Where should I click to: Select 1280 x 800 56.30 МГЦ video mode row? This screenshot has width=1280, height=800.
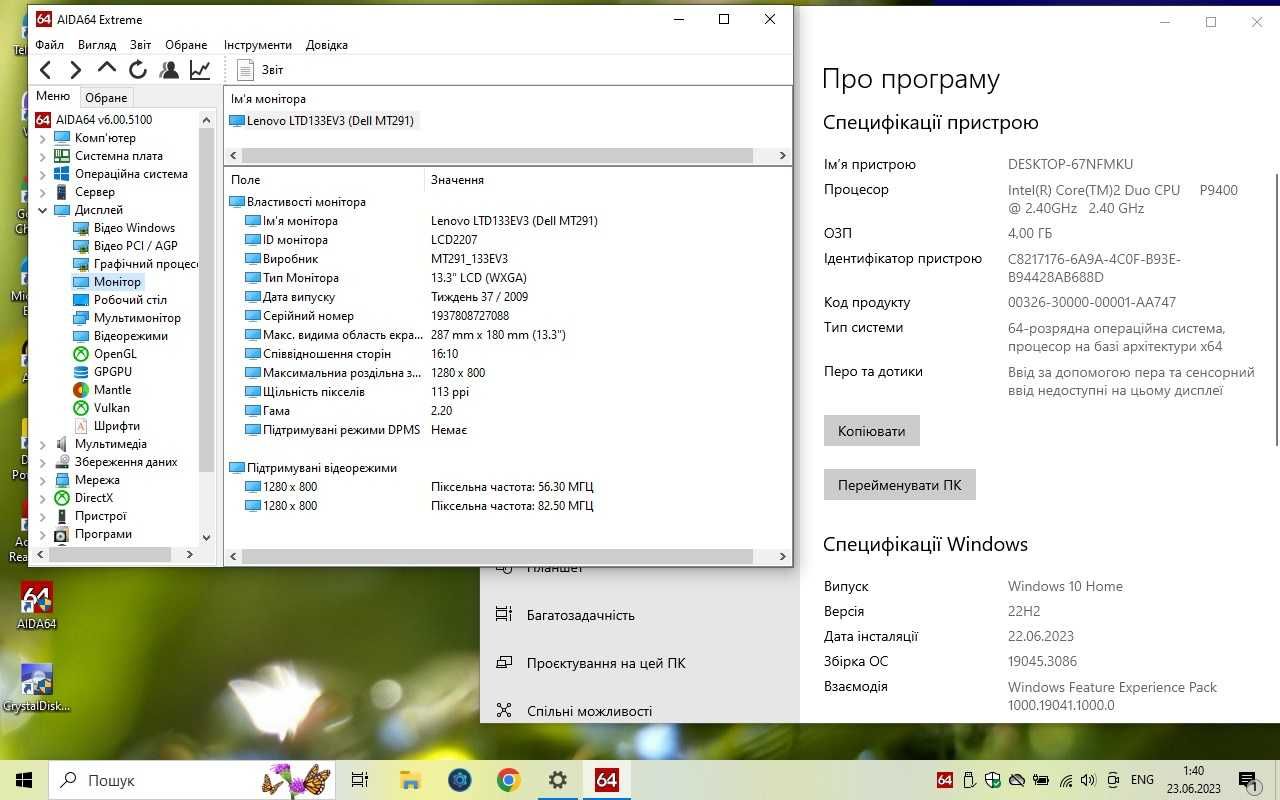[x=508, y=487]
